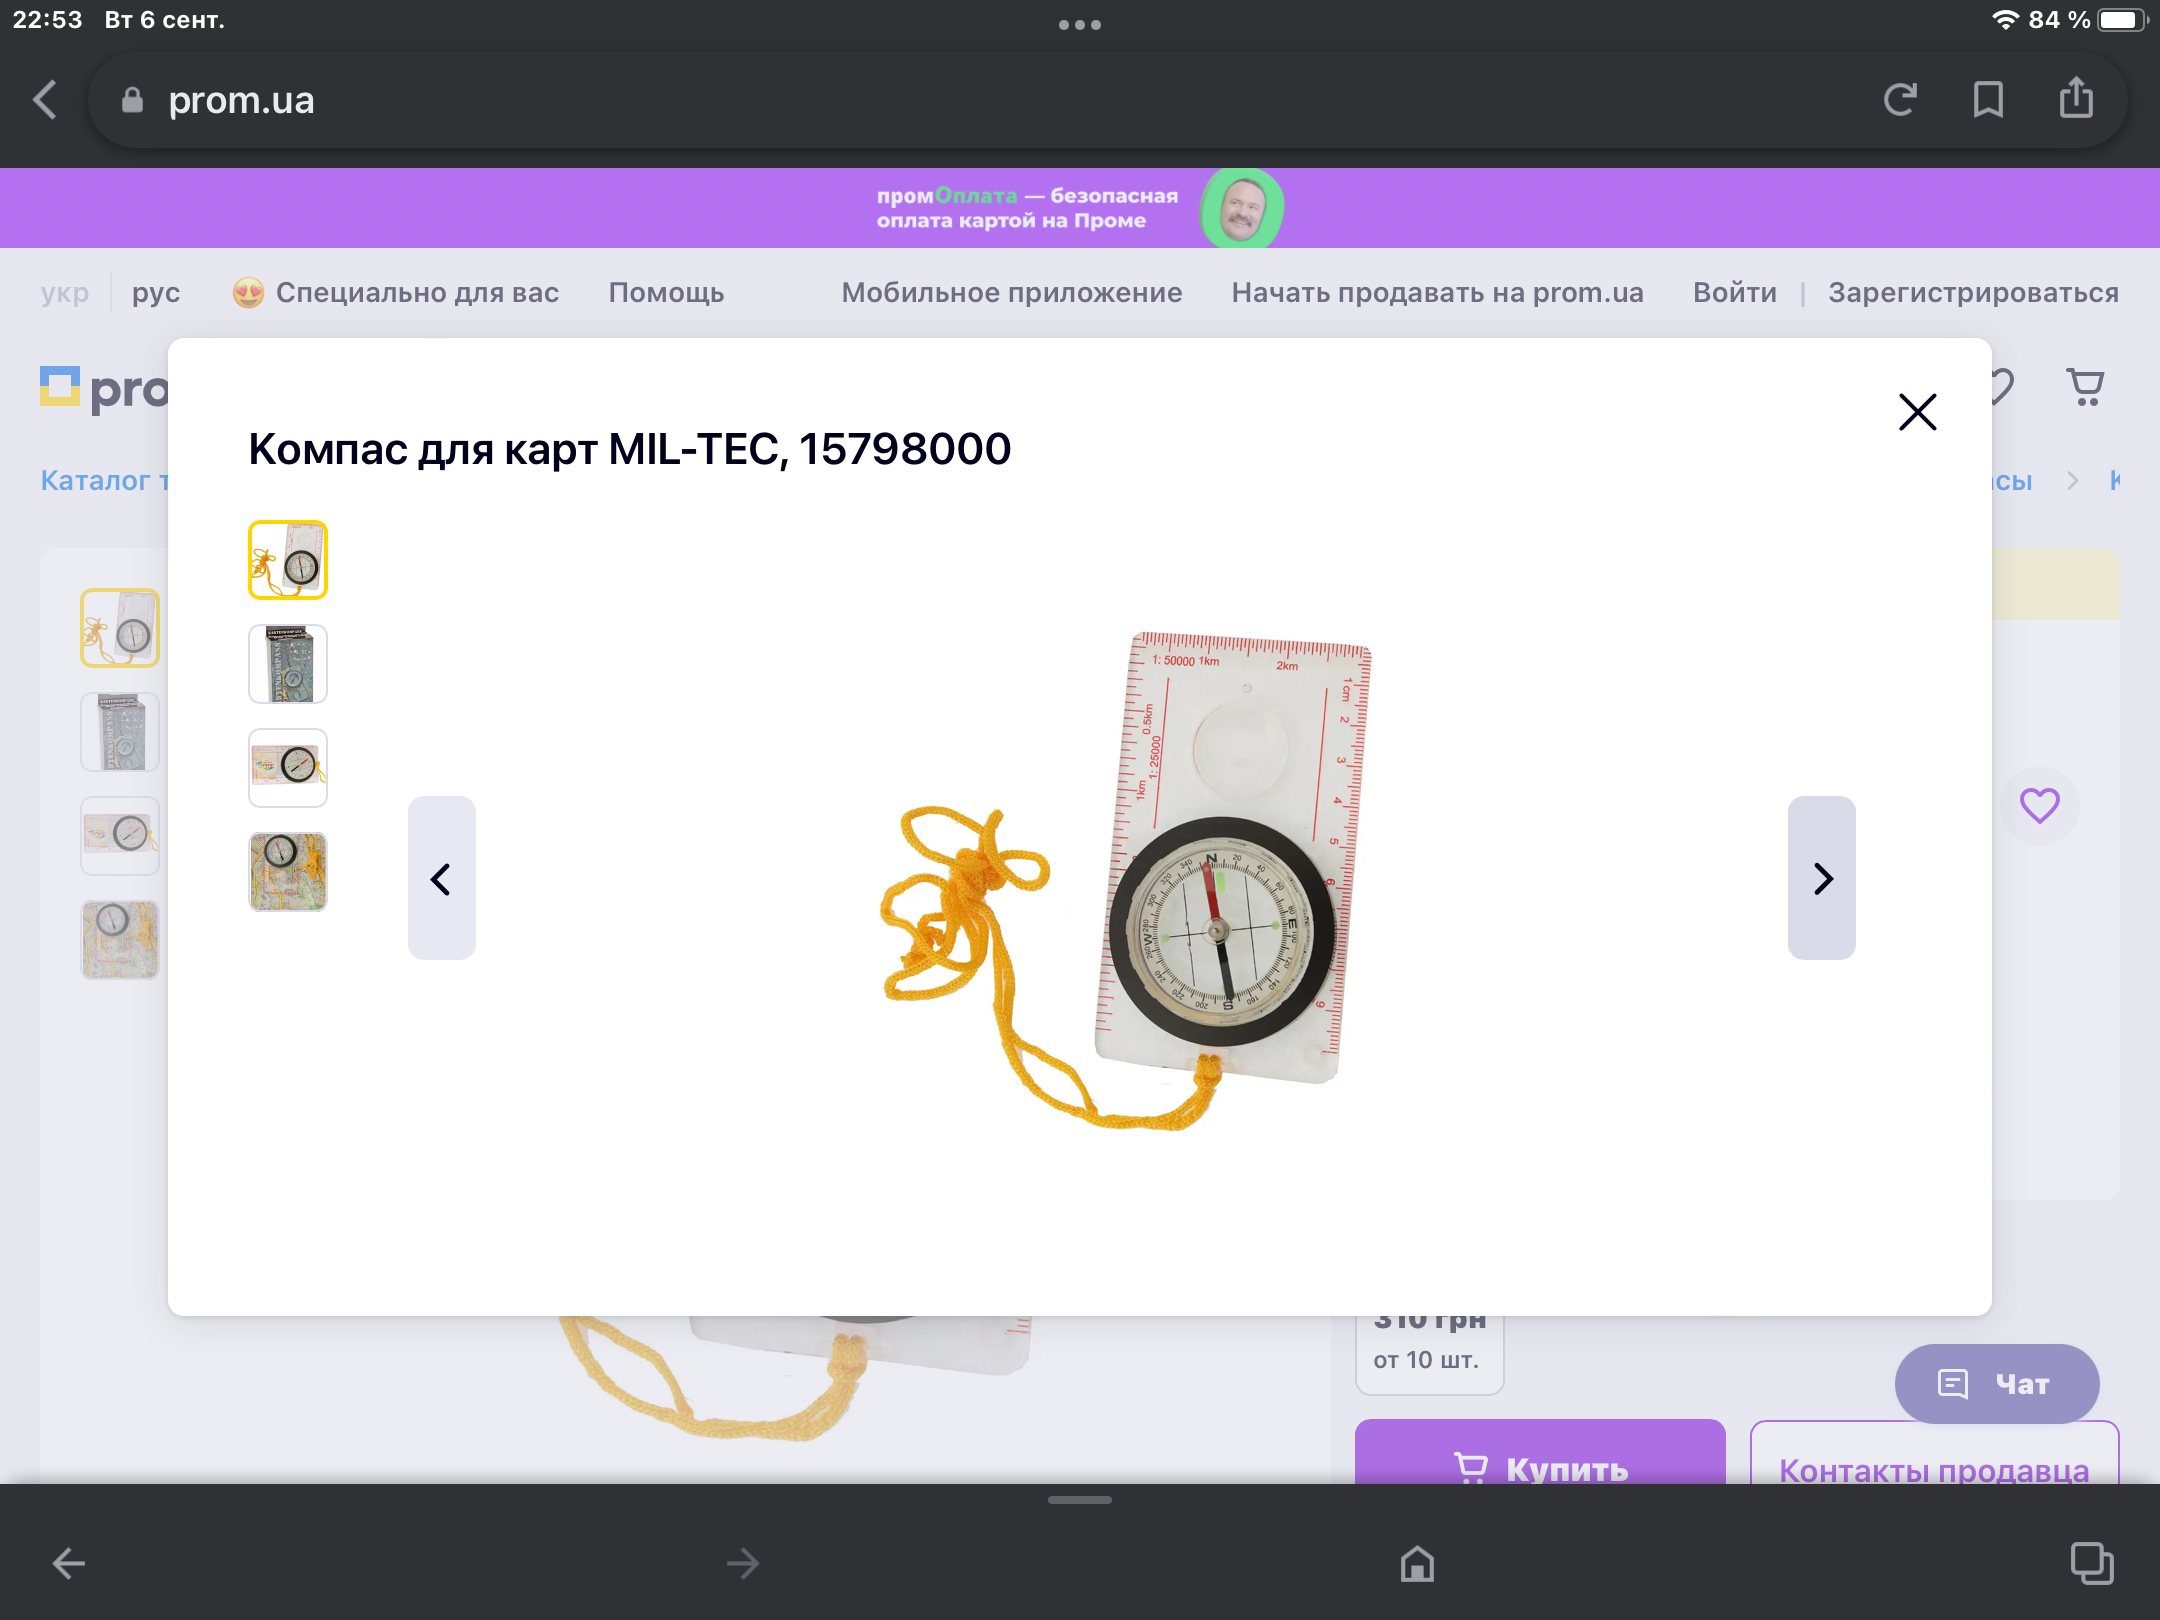Switch site language to укр
2160x1620 pixels.
(65, 293)
